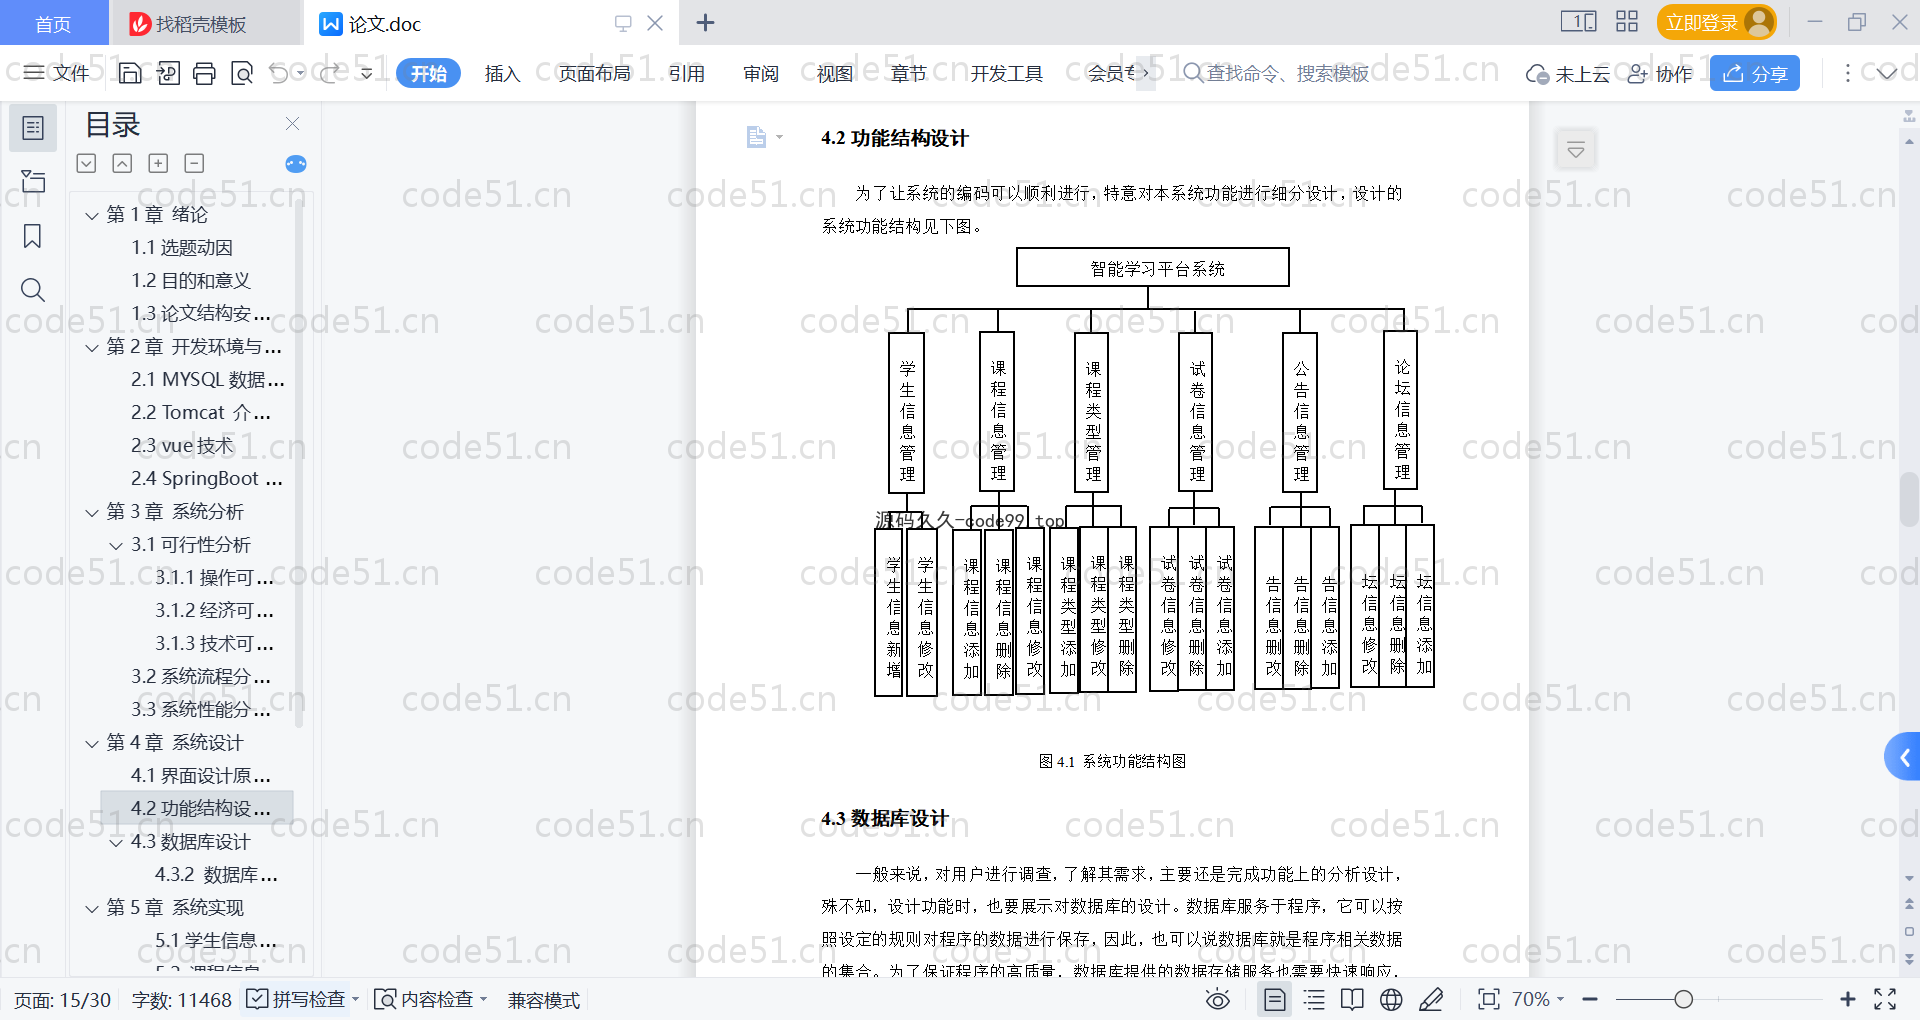Click 未上云 cloud status button

click(x=1567, y=73)
